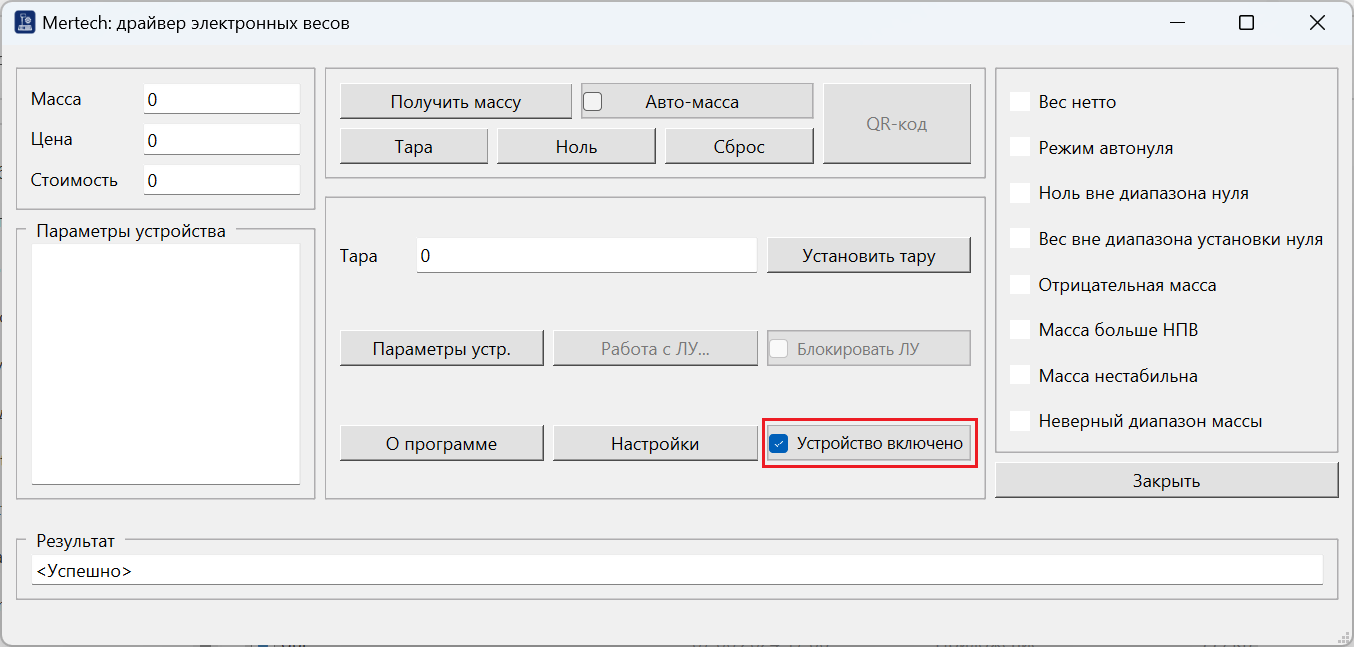Click the Тара value input field
Image resolution: width=1354 pixels, height=647 pixels.
click(x=586, y=255)
